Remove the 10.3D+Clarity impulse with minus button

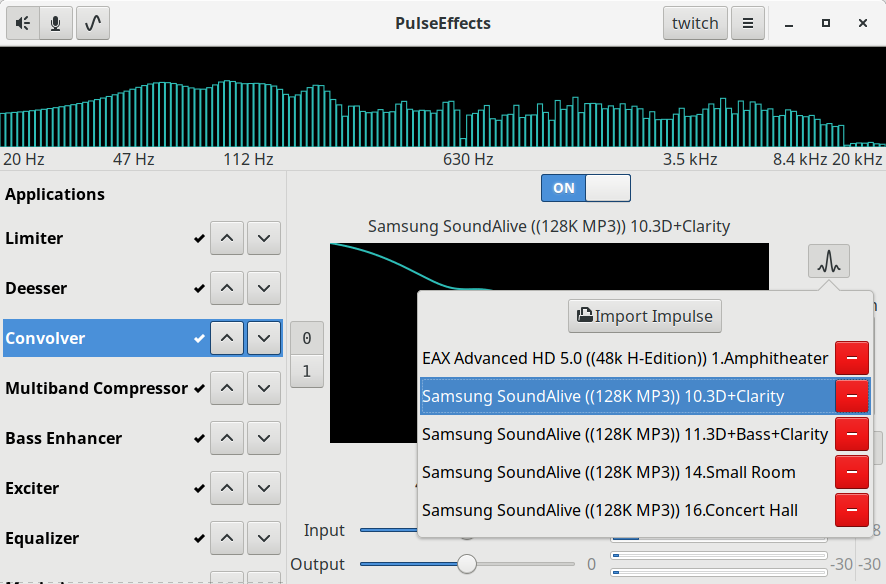tap(852, 396)
